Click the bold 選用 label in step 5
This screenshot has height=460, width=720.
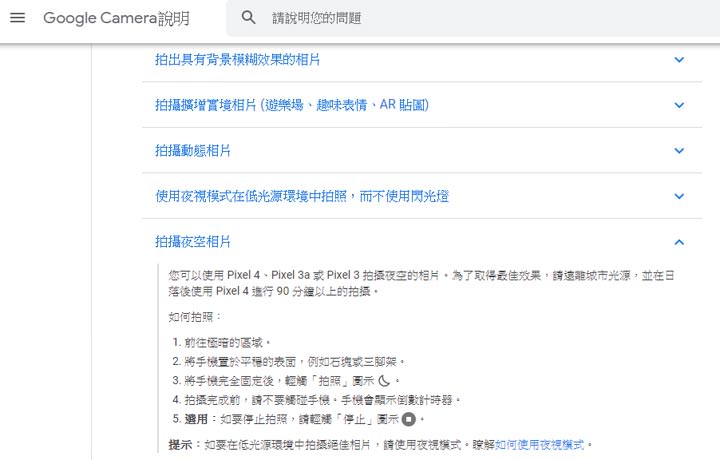(x=196, y=419)
